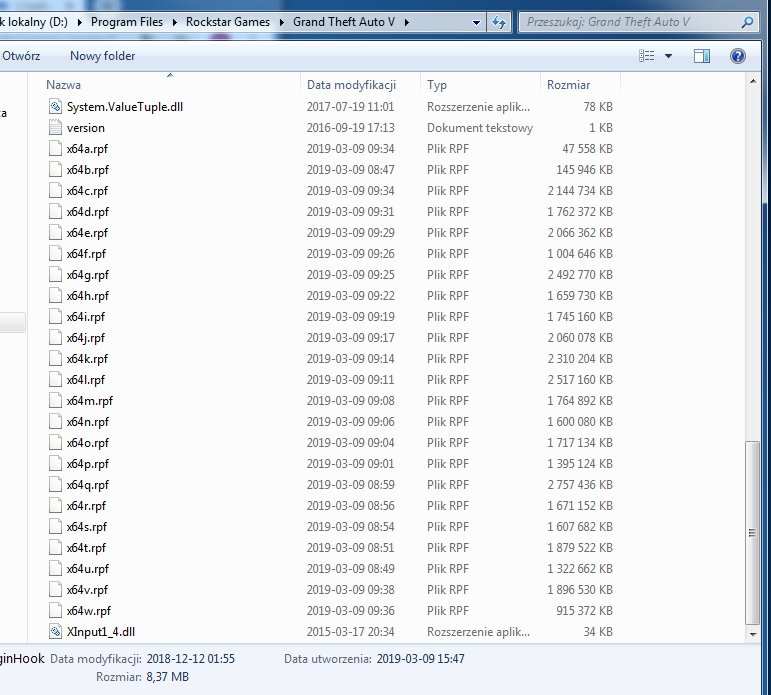The width and height of the screenshot is (771, 695).
Task: Go to Program Files in address bar
Action: 127,22
